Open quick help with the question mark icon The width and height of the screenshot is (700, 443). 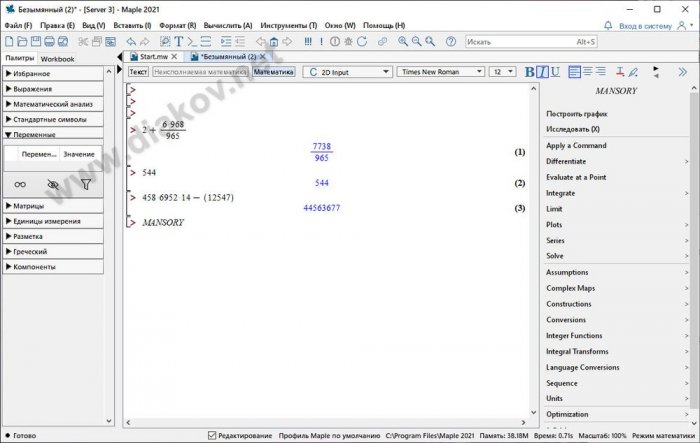pyautogui.click(x=451, y=42)
